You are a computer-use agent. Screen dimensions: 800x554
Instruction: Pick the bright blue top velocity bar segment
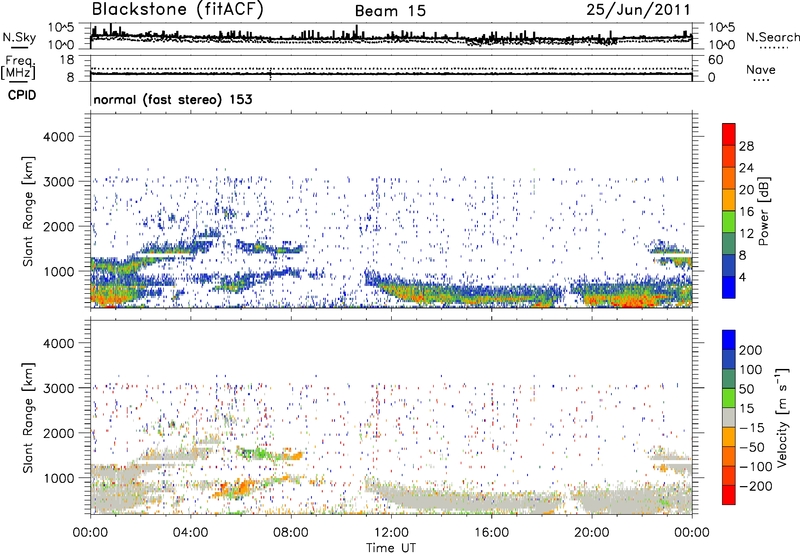pos(729,340)
